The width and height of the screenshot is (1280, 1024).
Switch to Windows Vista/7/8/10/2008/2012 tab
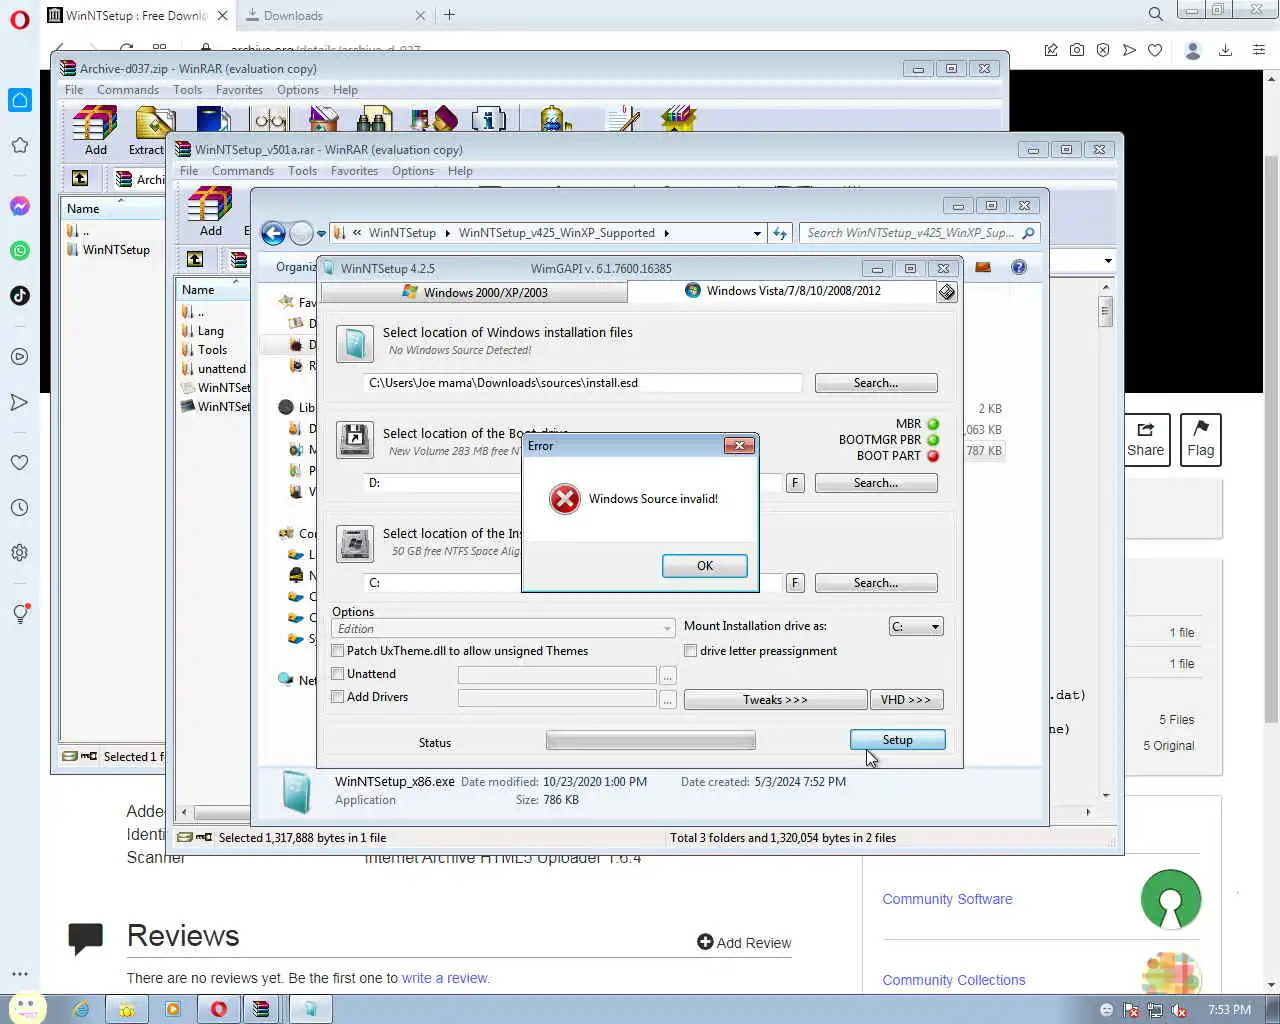(x=782, y=291)
